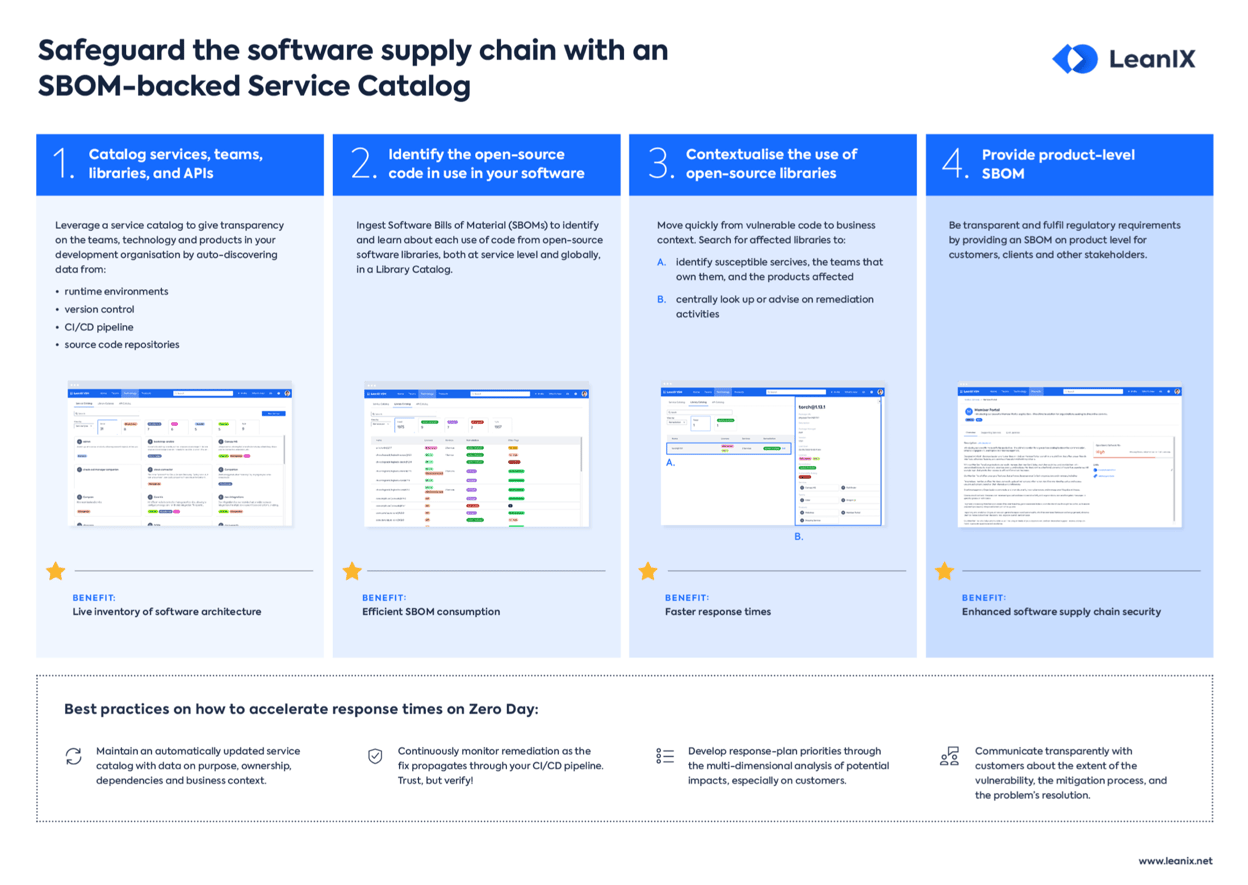Click the refresh arrows icon beside service catalog tip

pyautogui.click(x=73, y=757)
